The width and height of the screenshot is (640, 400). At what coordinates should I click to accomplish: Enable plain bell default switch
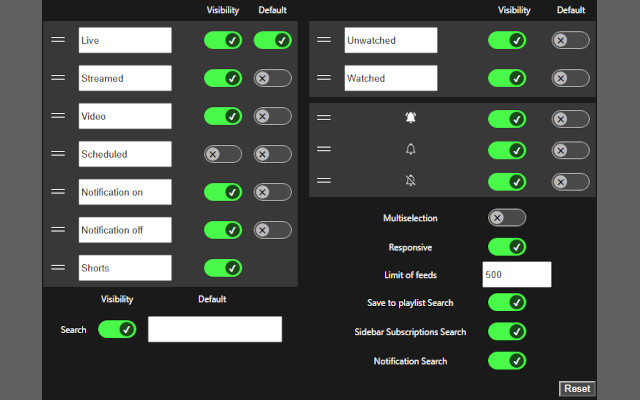(x=571, y=150)
